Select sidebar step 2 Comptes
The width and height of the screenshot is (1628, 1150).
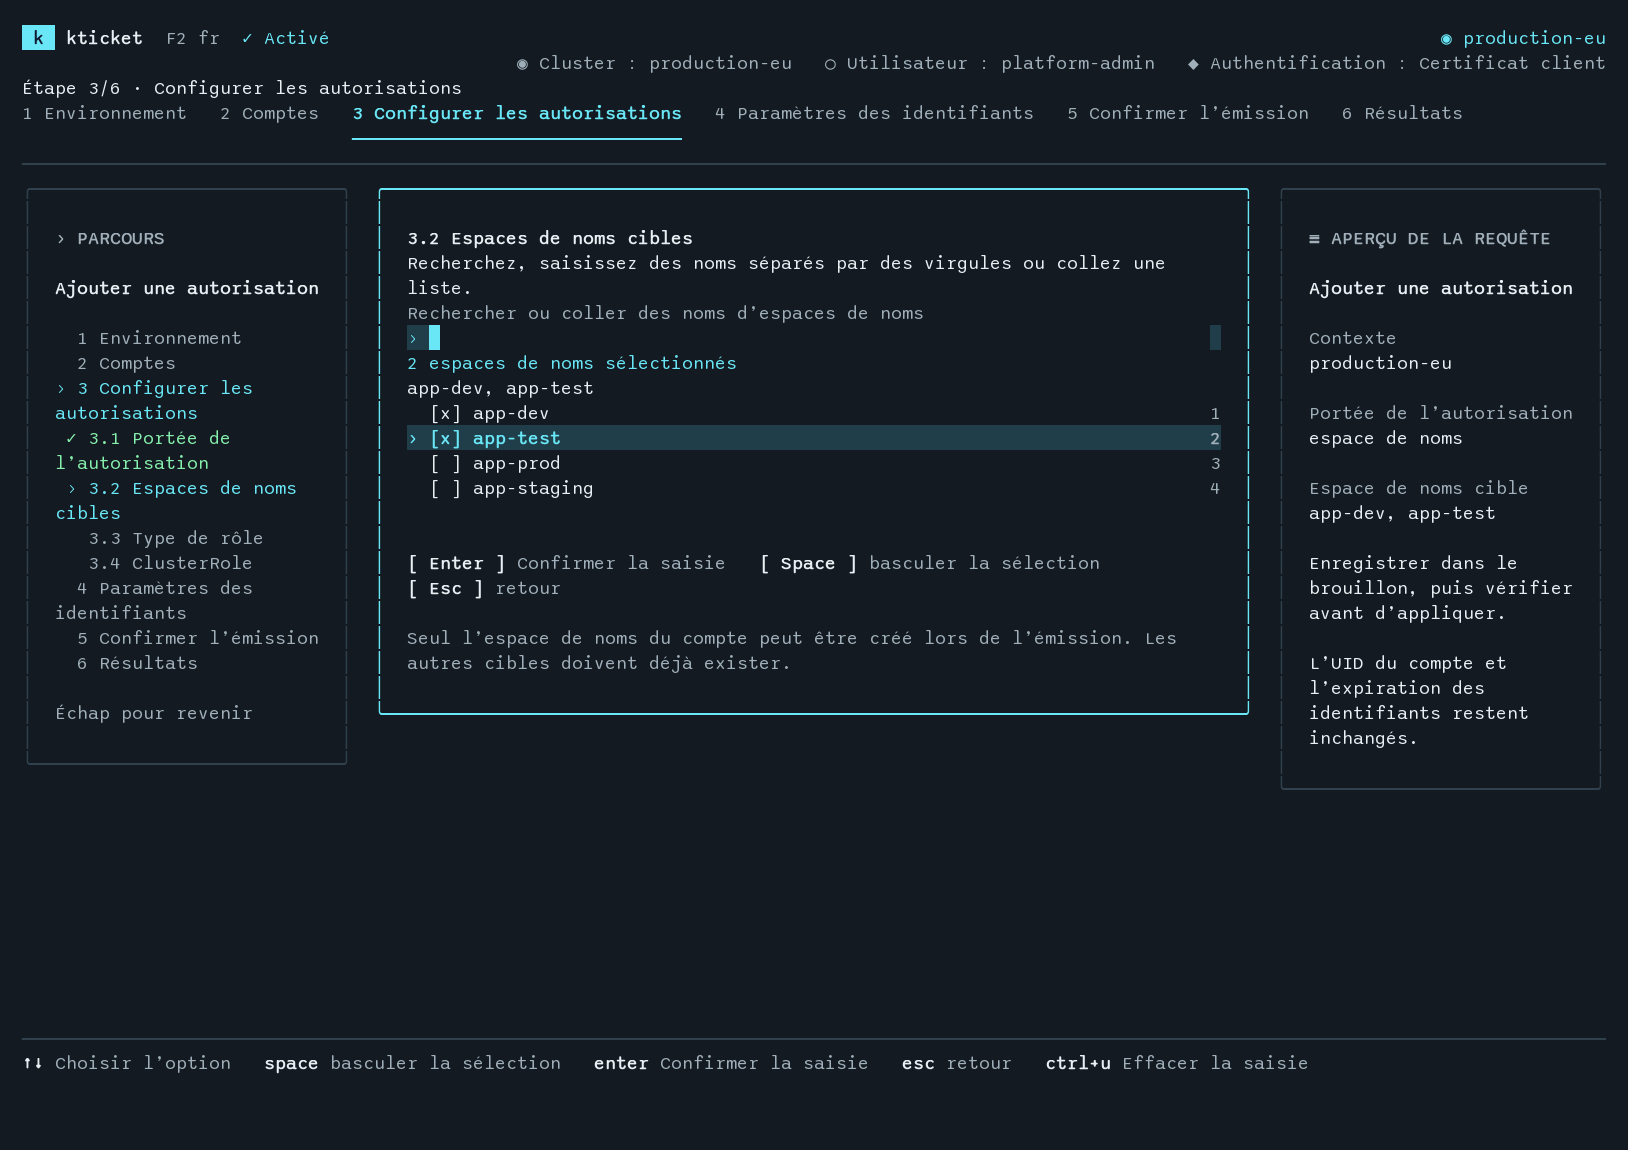point(126,363)
